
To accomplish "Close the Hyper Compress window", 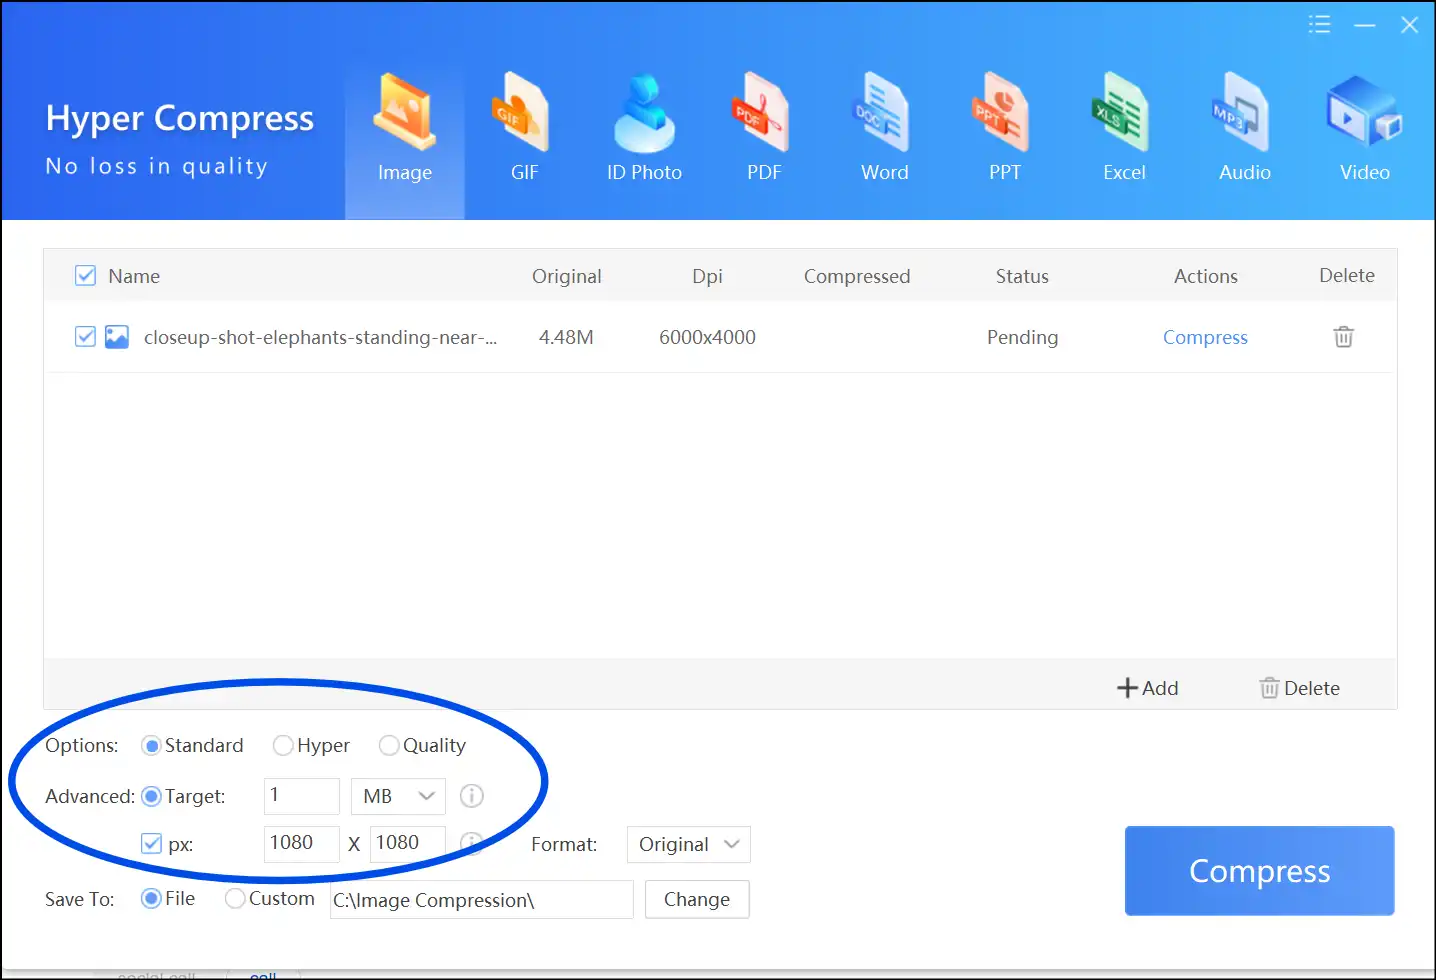I will (1409, 25).
